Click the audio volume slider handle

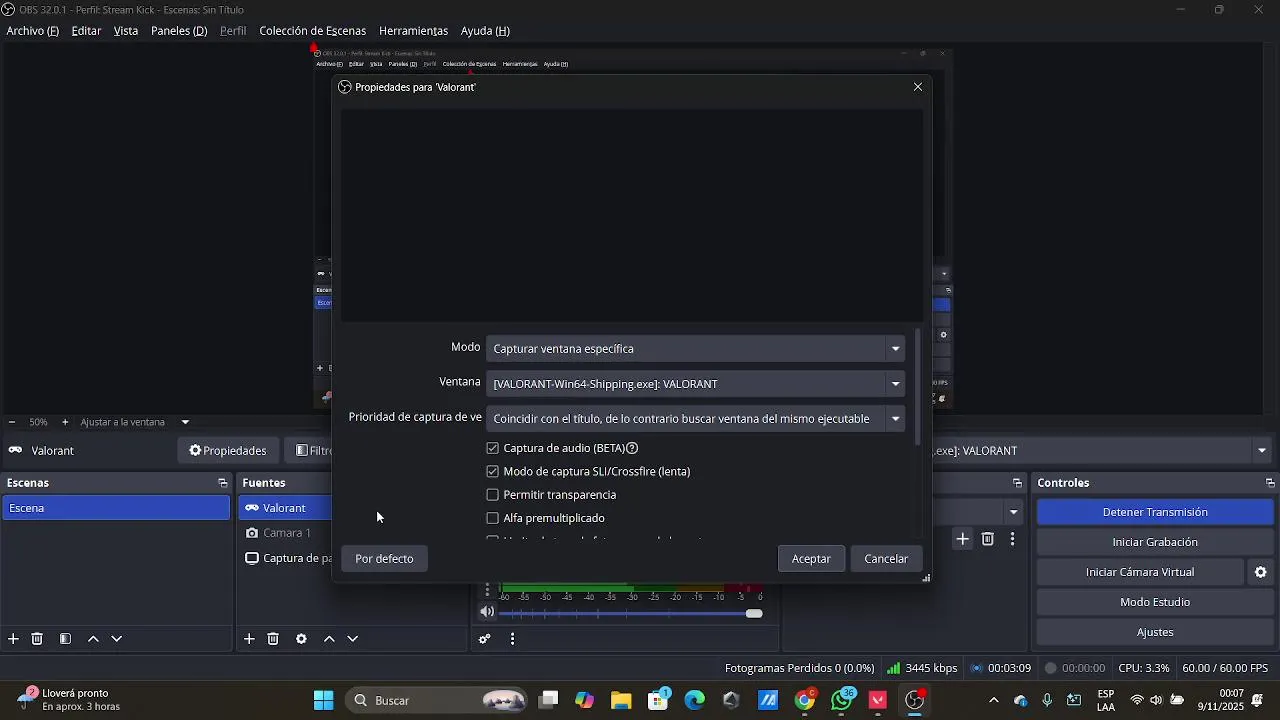pos(754,613)
